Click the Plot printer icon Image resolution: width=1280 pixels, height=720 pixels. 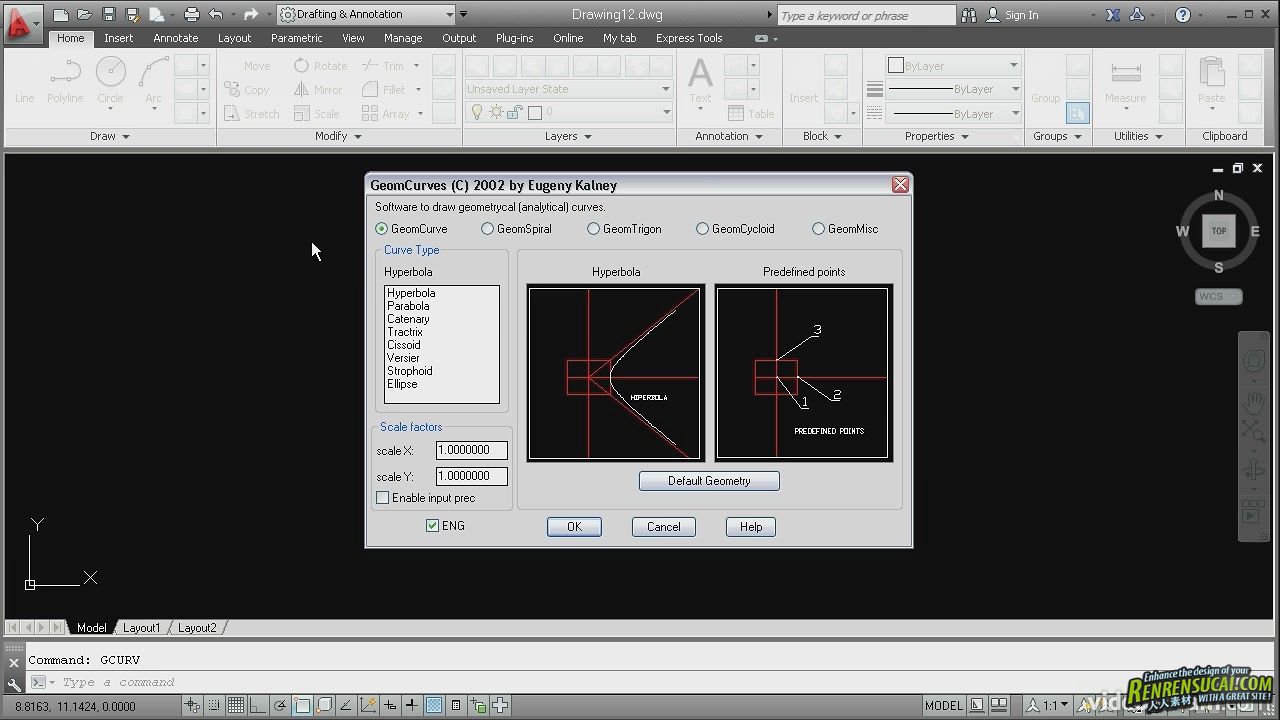(x=192, y=15)
